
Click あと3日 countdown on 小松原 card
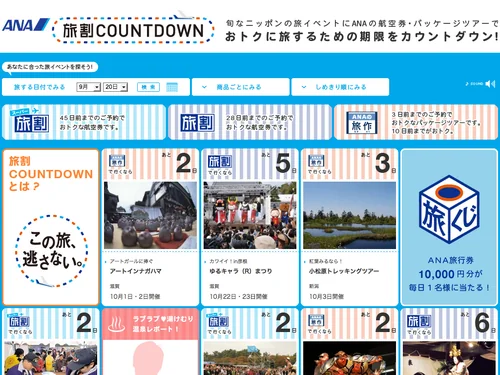379,163
